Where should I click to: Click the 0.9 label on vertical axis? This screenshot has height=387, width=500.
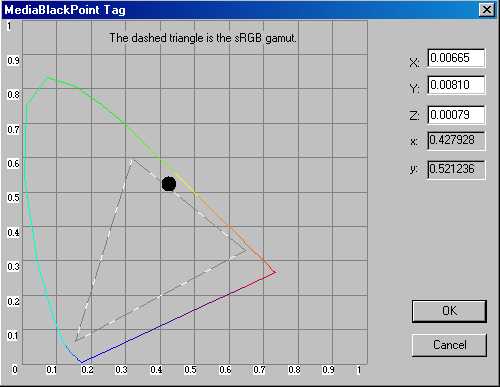(13, 61)
